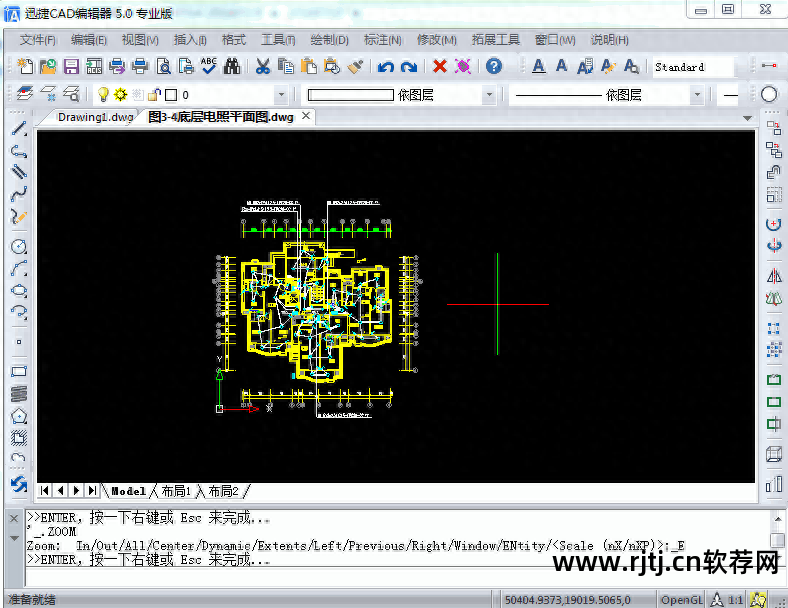
Task: Toggle the layer freeze sun icon
Action: 121,94
